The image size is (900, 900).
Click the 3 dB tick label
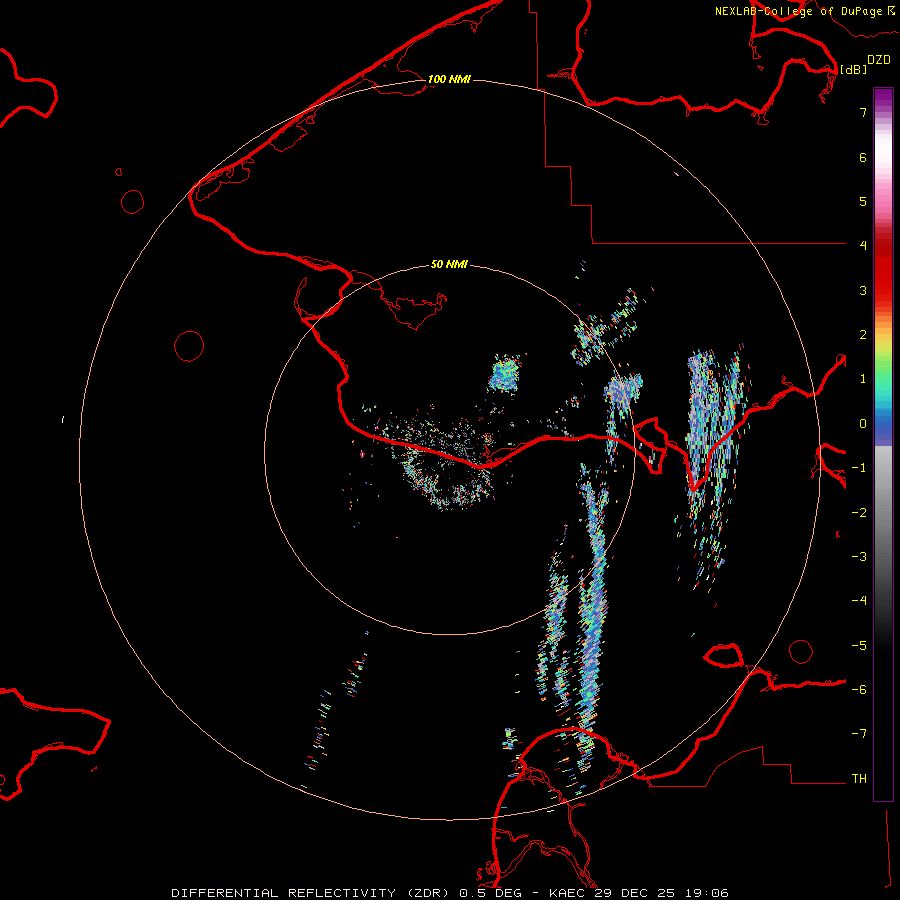(863, 290)
